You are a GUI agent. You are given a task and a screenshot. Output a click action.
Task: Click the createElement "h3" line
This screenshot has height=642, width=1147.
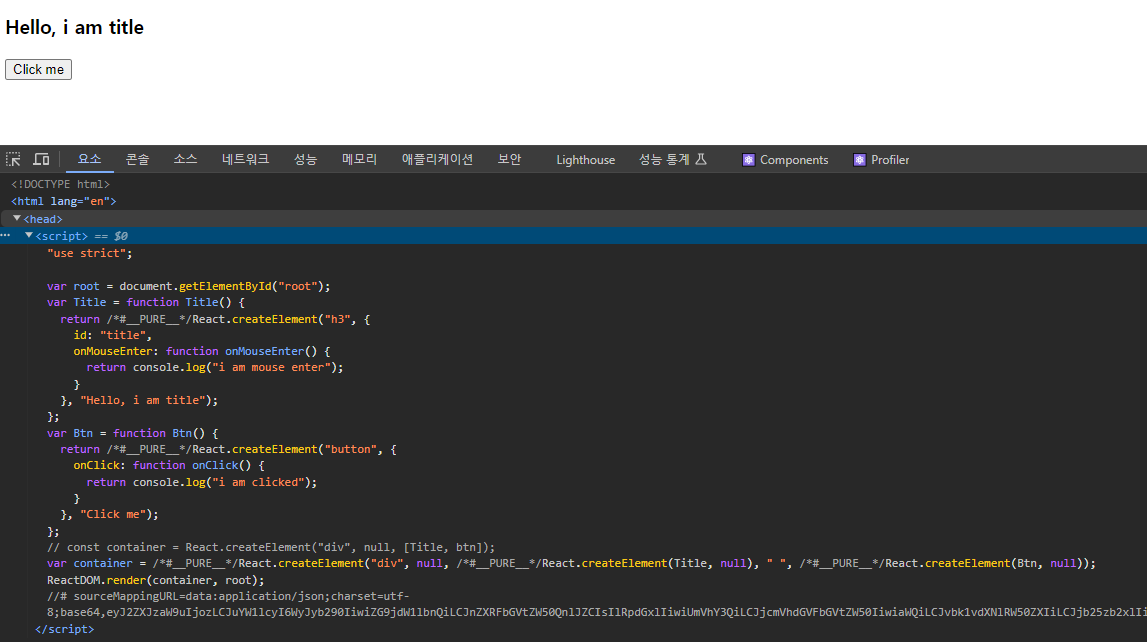[x=215, y=319]
